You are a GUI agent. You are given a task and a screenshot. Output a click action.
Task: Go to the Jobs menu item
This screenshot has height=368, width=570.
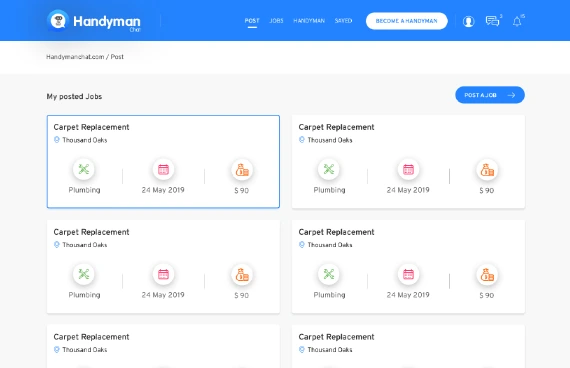[x=276, y=21]
